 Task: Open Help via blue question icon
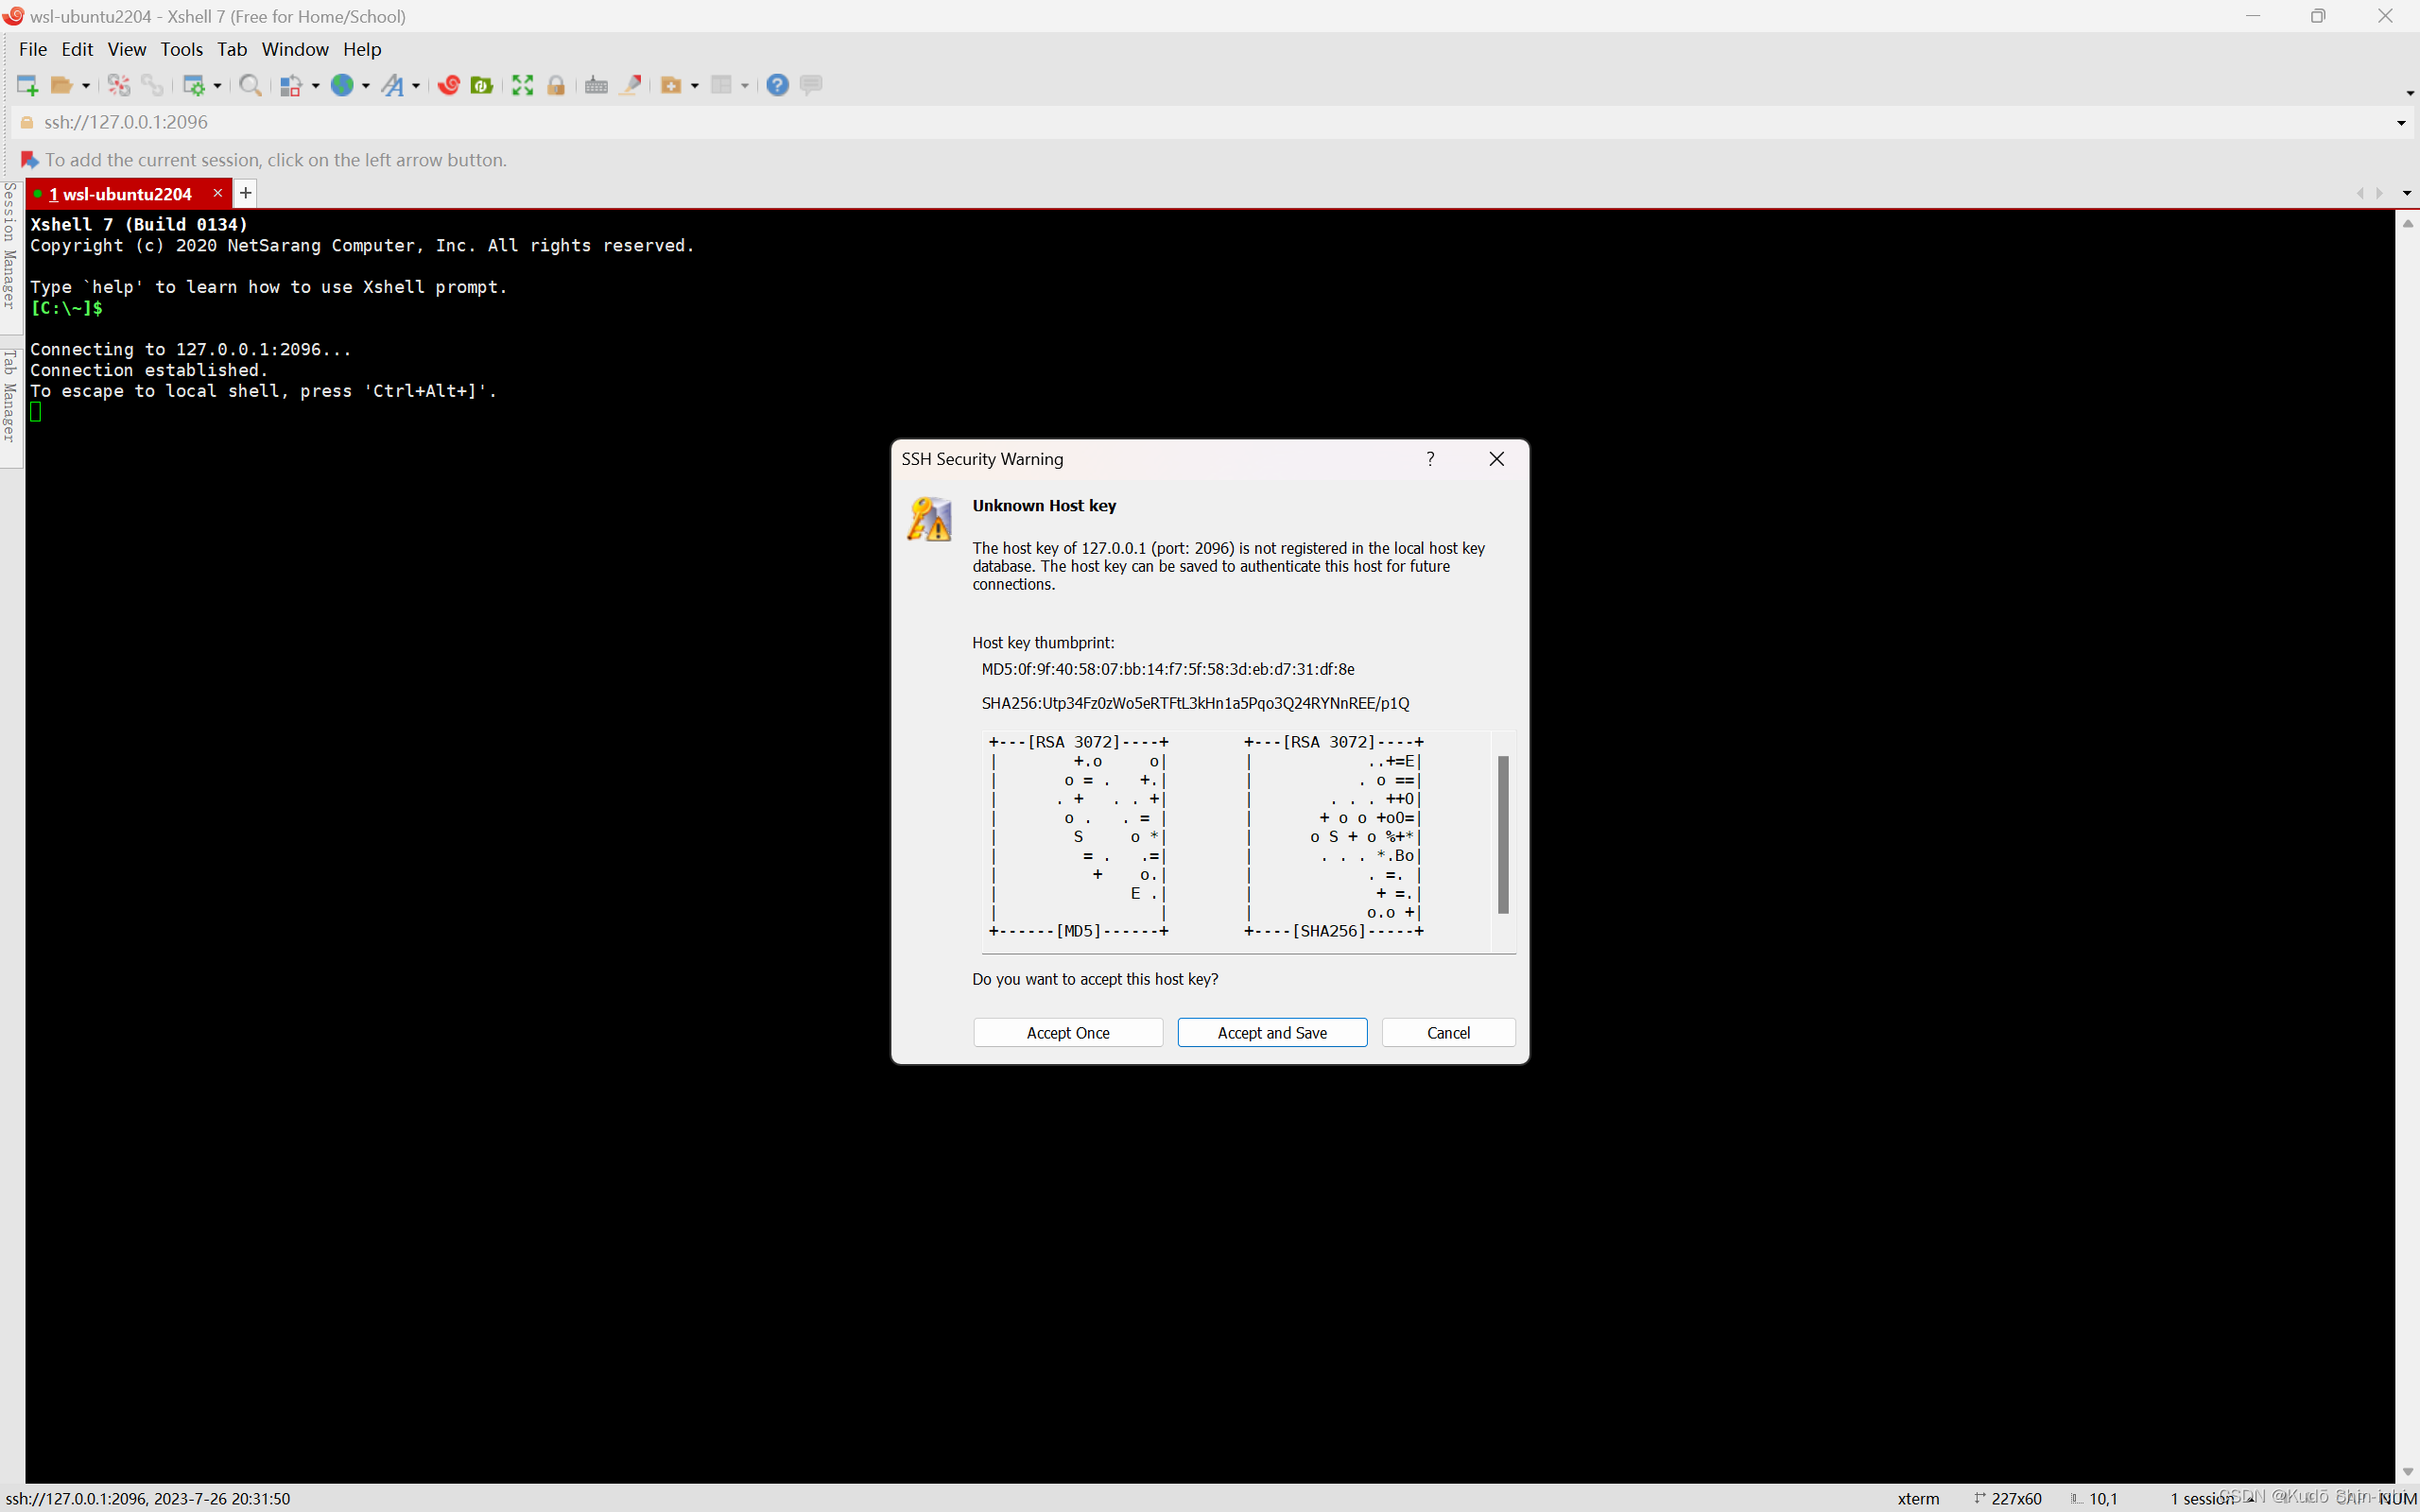(x=777, y=85)
